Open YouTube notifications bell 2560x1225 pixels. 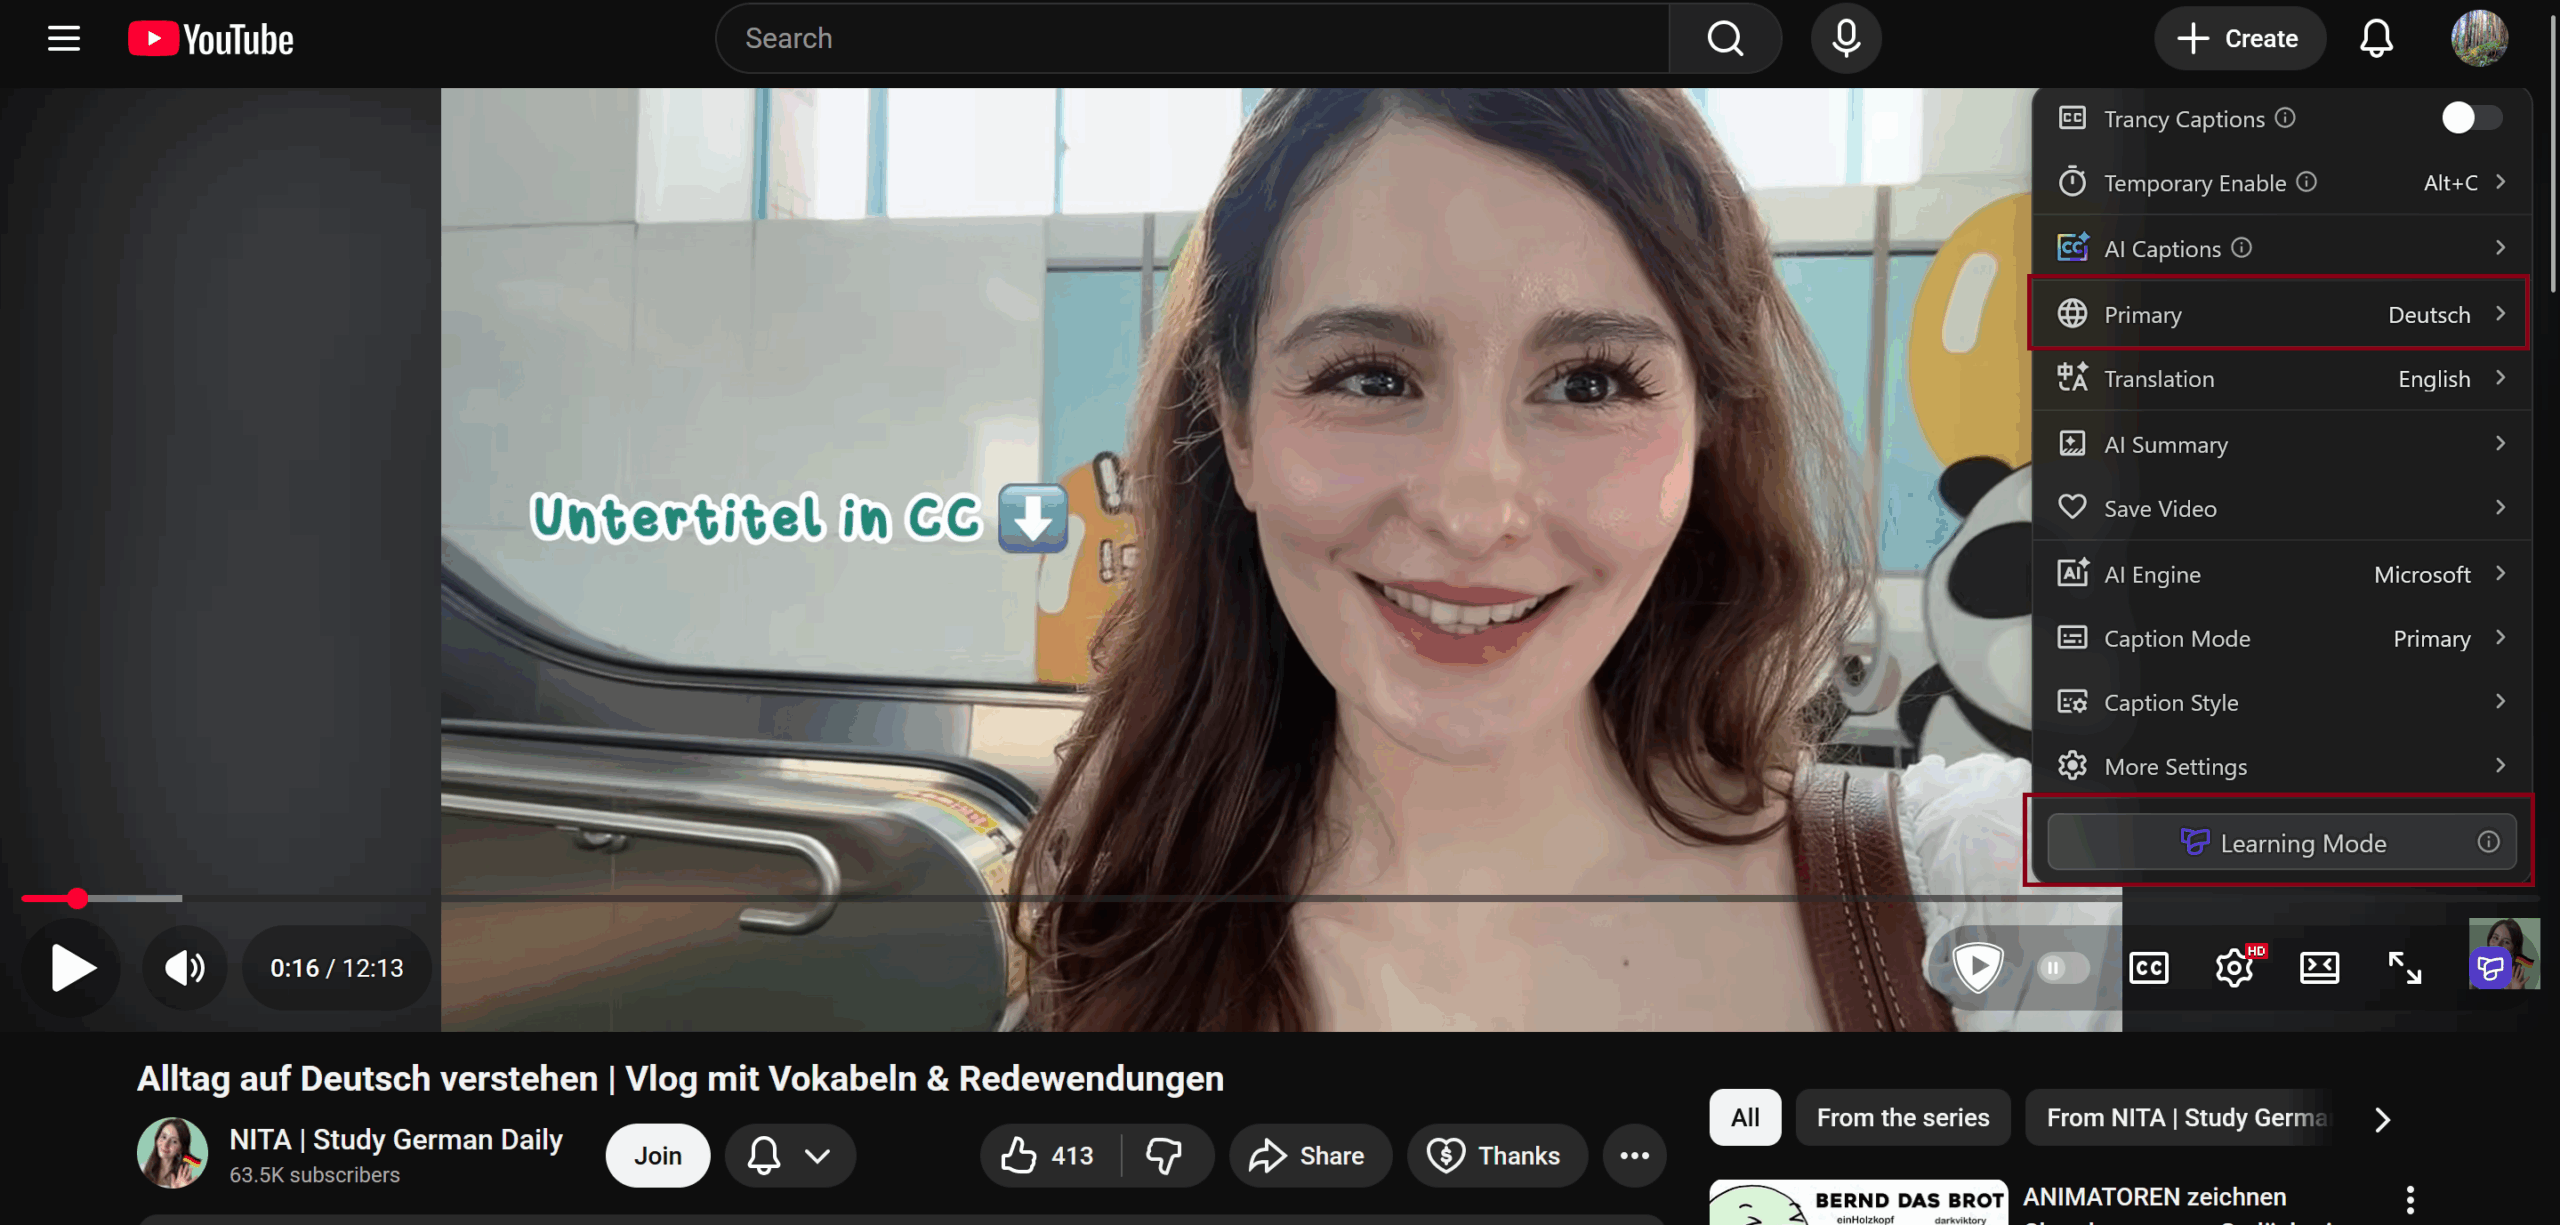pyautogui.click(x=2376, y=39)
